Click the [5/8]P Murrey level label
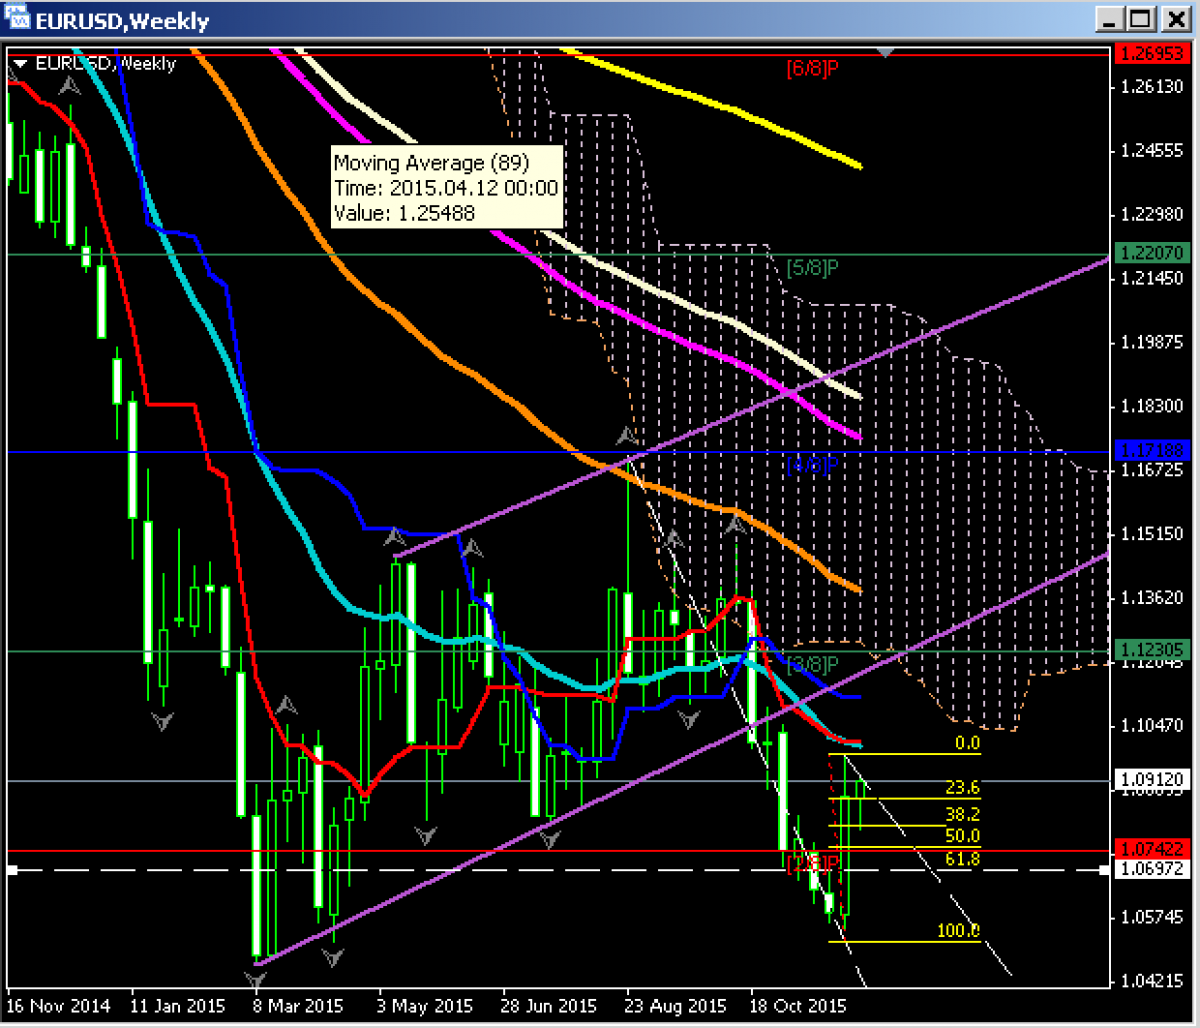The image size is (1200, 1028). [811, 267]
